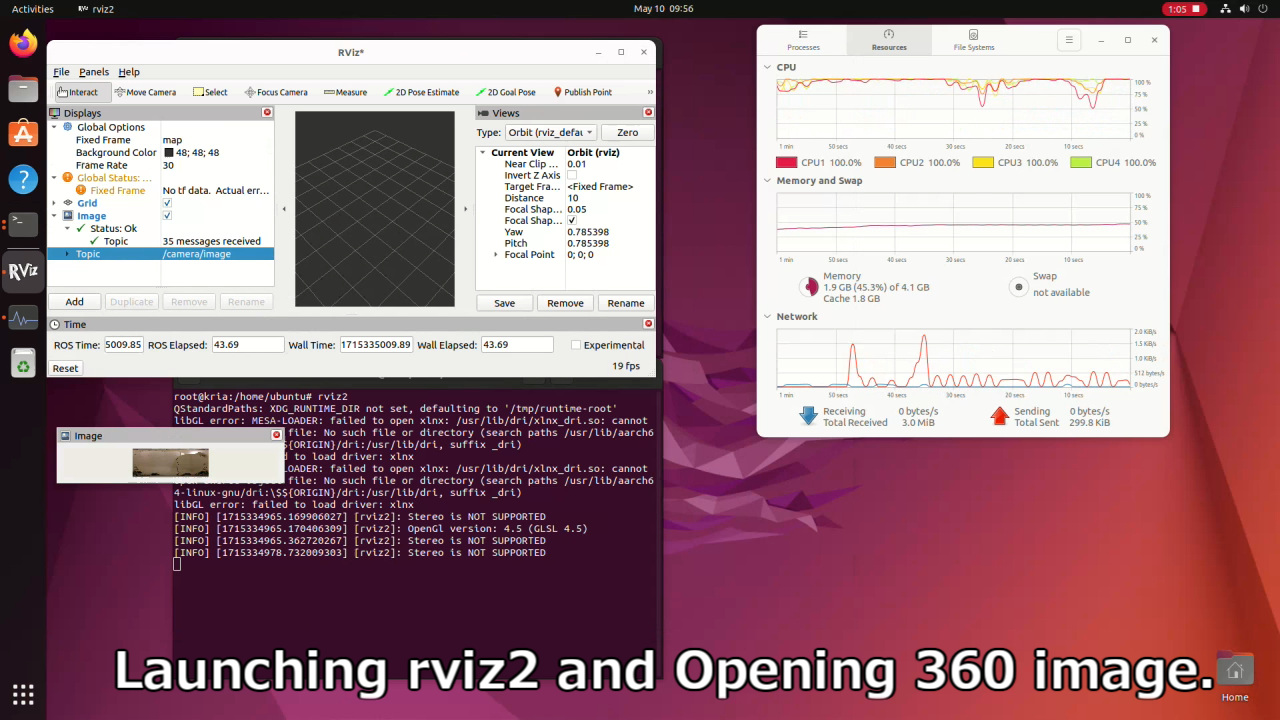Viewport: 1280px width, 720px height.
Task: Open Firefox from the Ubuntu dock
Action: [x=23, y=43]
